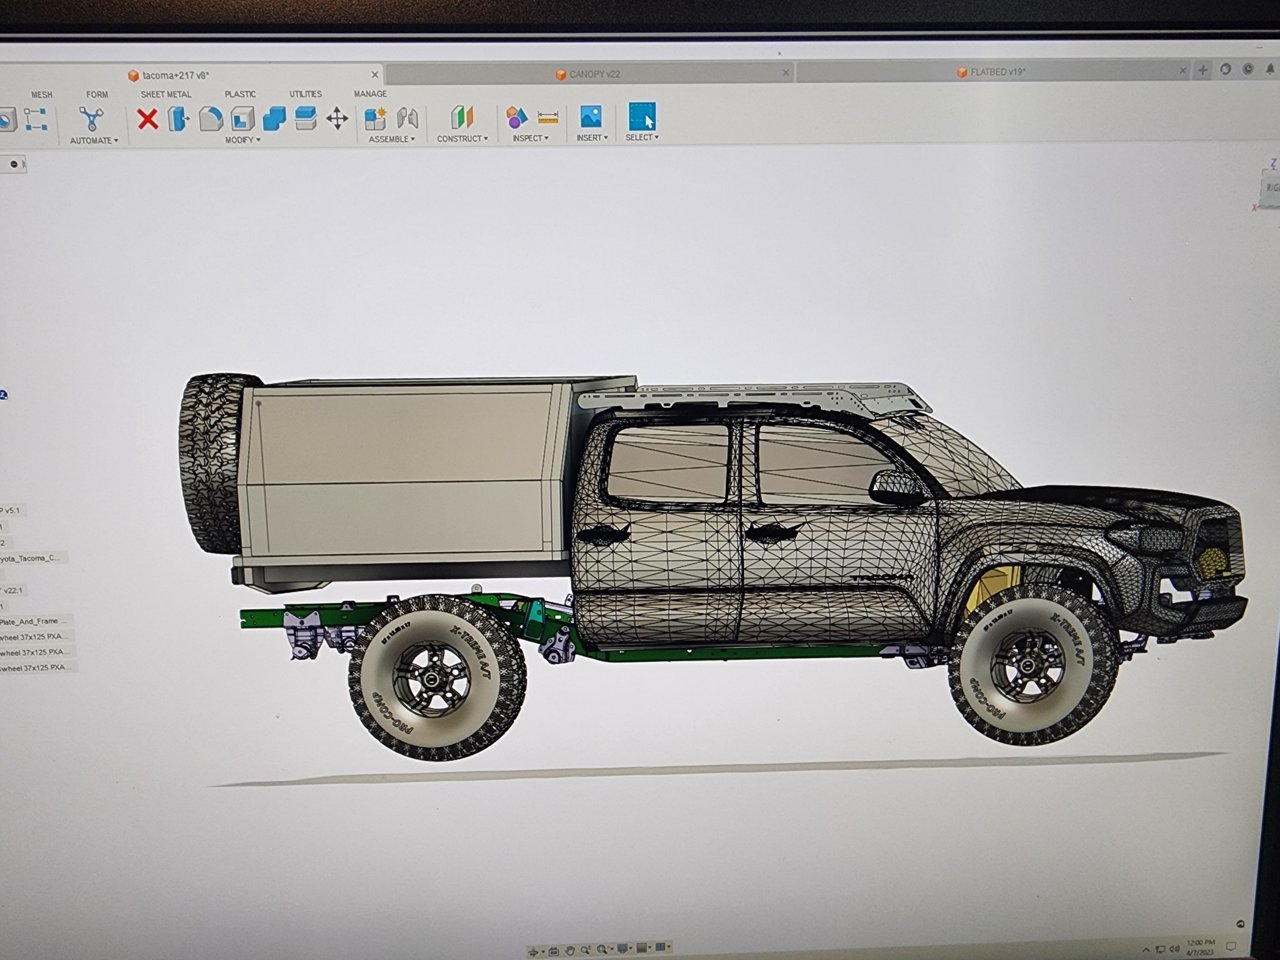Click the Automate fork icon
The image size is (1280, 960).
tap(91, 119)
